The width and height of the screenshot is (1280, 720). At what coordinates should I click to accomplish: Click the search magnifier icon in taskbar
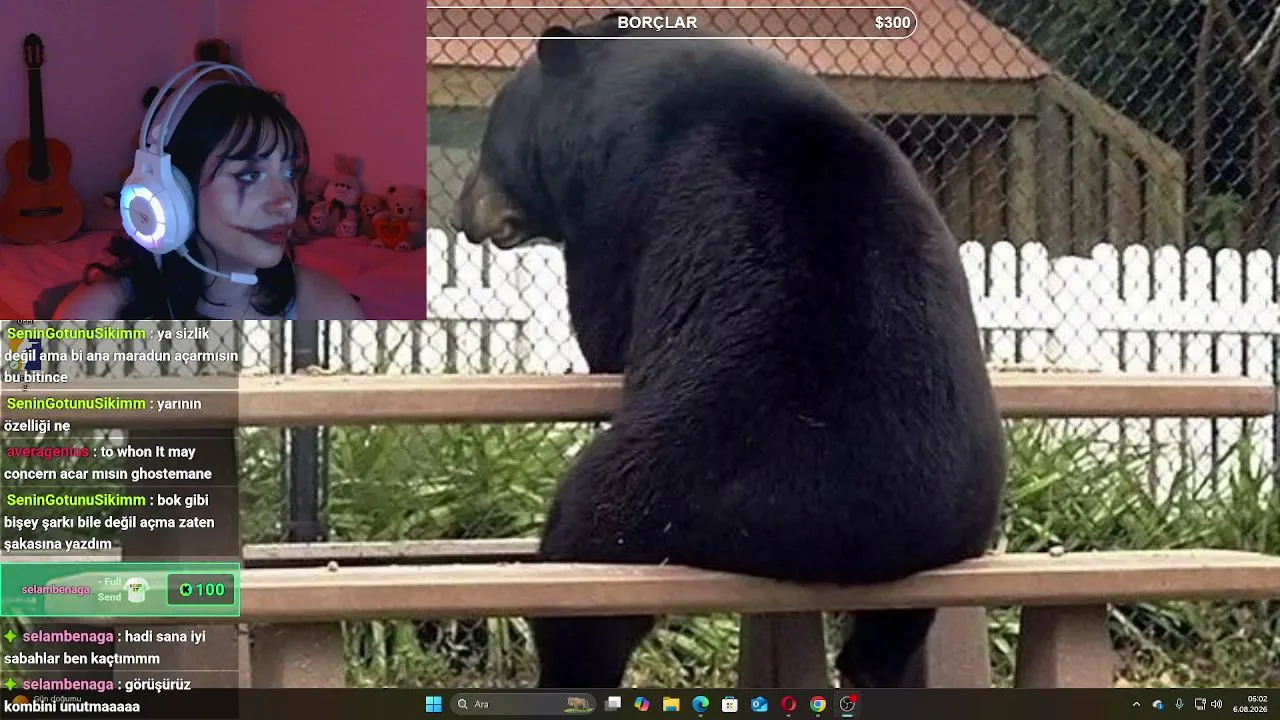click(x=462, y=704)
